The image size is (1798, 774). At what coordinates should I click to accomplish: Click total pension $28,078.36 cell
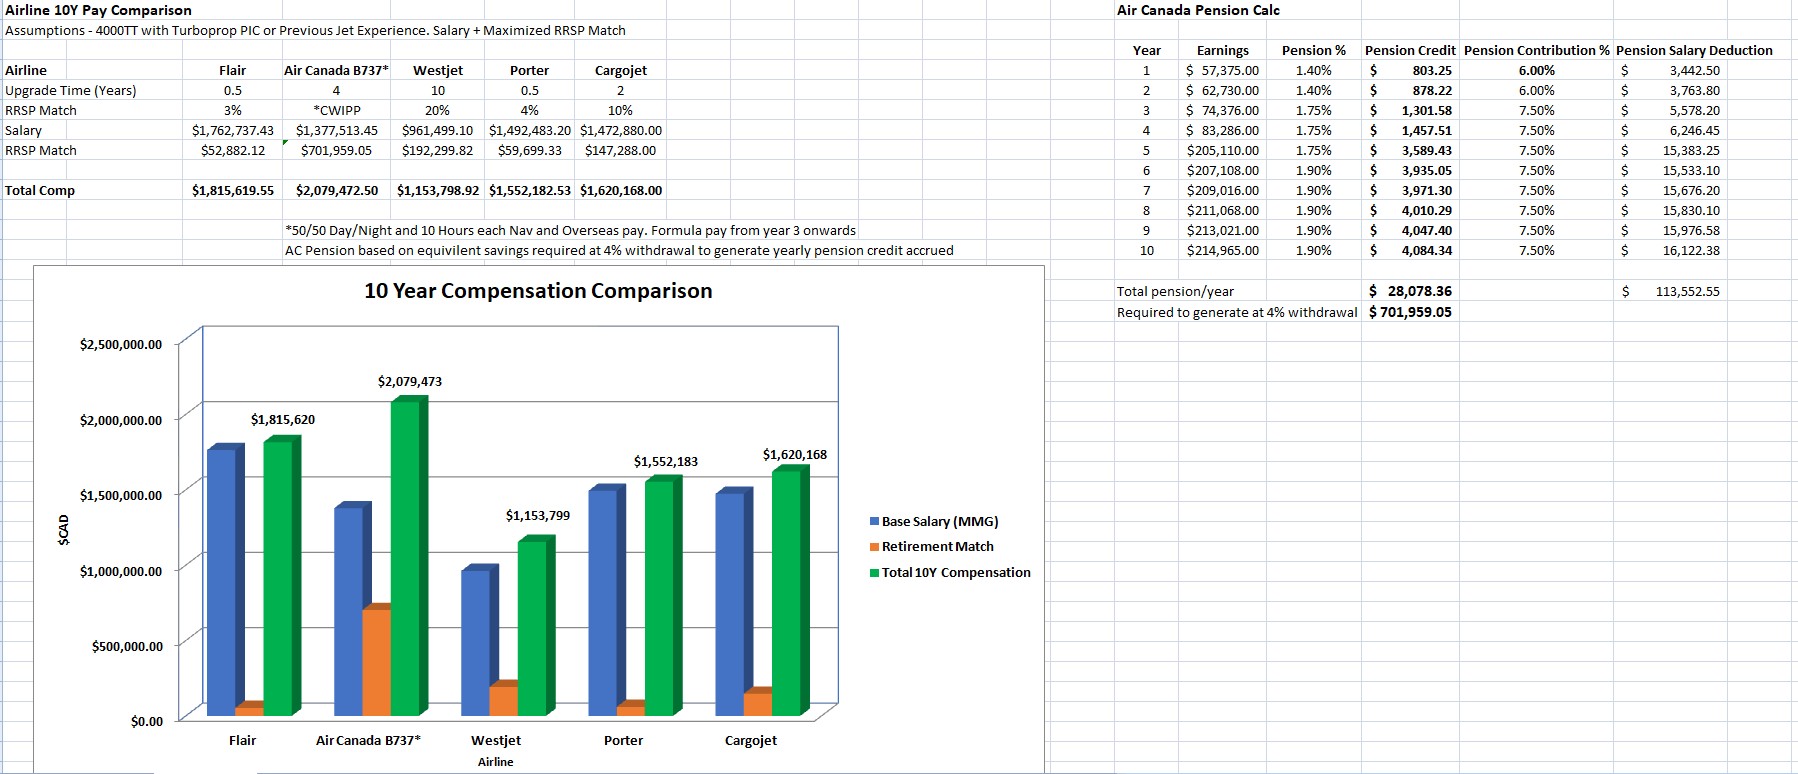(1410, 291)
